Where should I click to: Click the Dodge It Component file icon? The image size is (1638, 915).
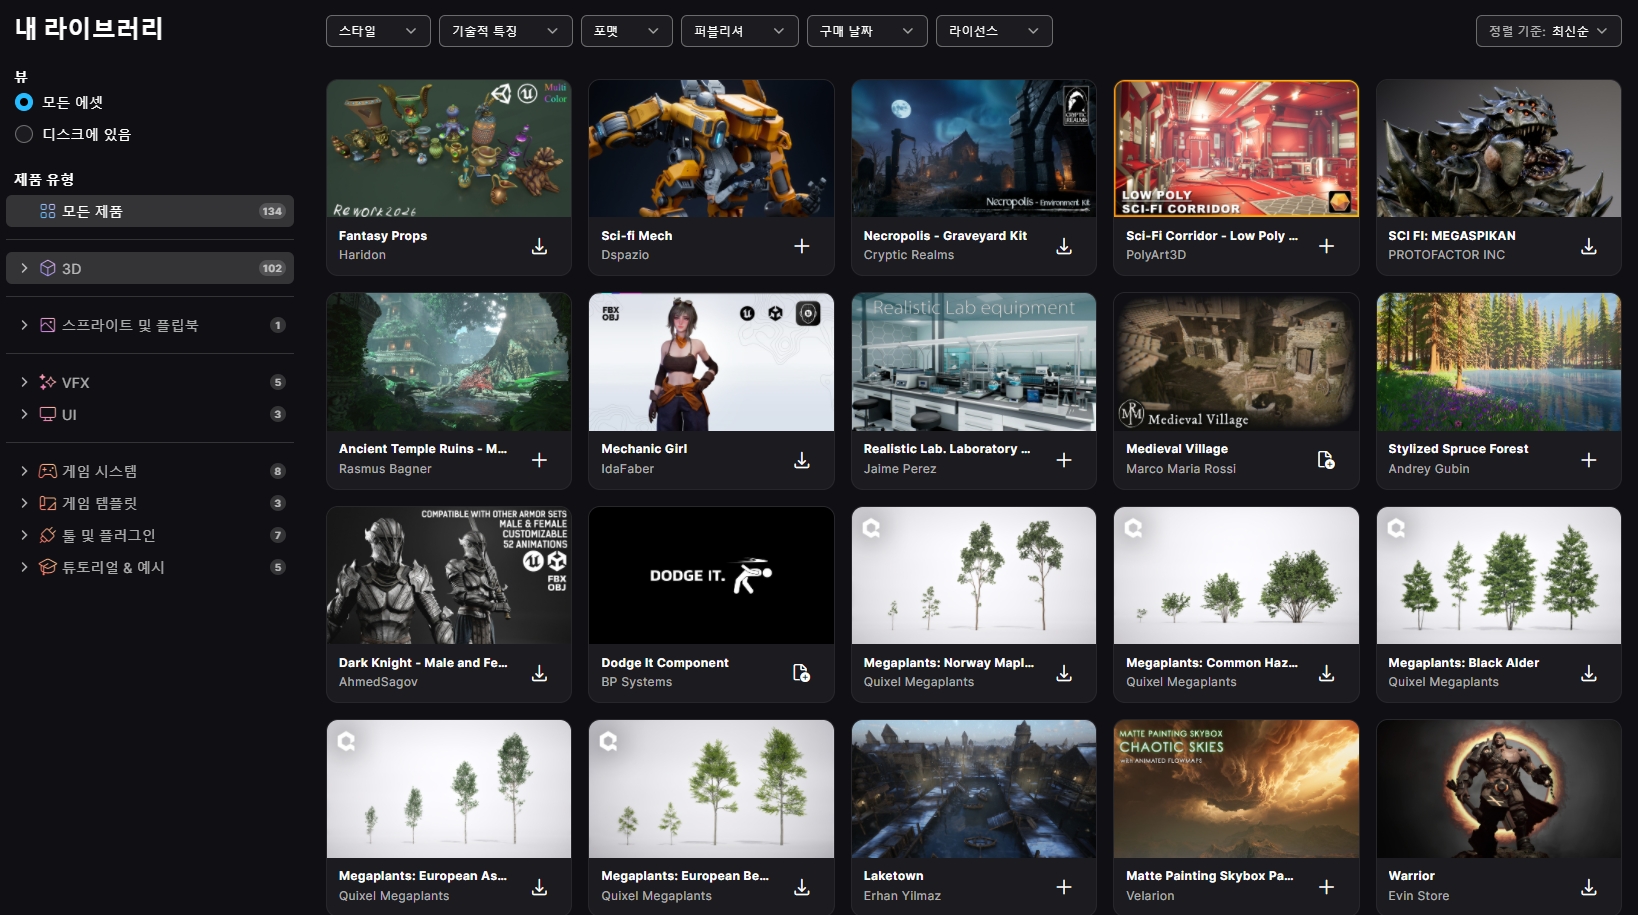tap(801, 673)
